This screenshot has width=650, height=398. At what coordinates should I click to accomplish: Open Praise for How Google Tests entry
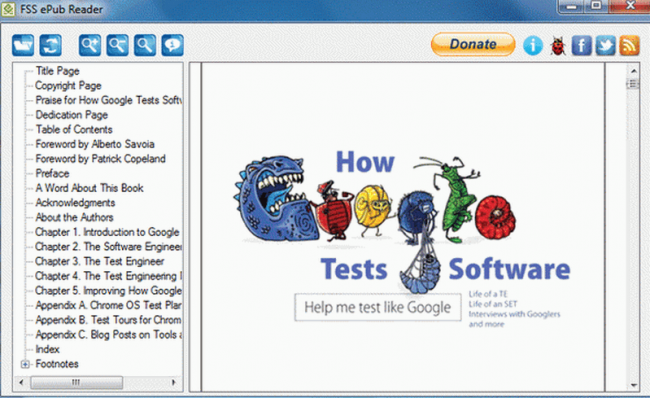pos(108,100)
